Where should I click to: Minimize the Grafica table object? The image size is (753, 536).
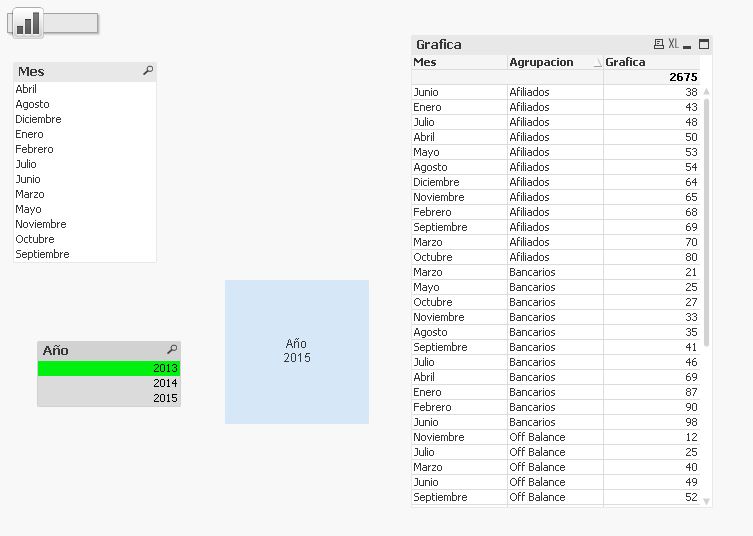click(x=689, y=45)
